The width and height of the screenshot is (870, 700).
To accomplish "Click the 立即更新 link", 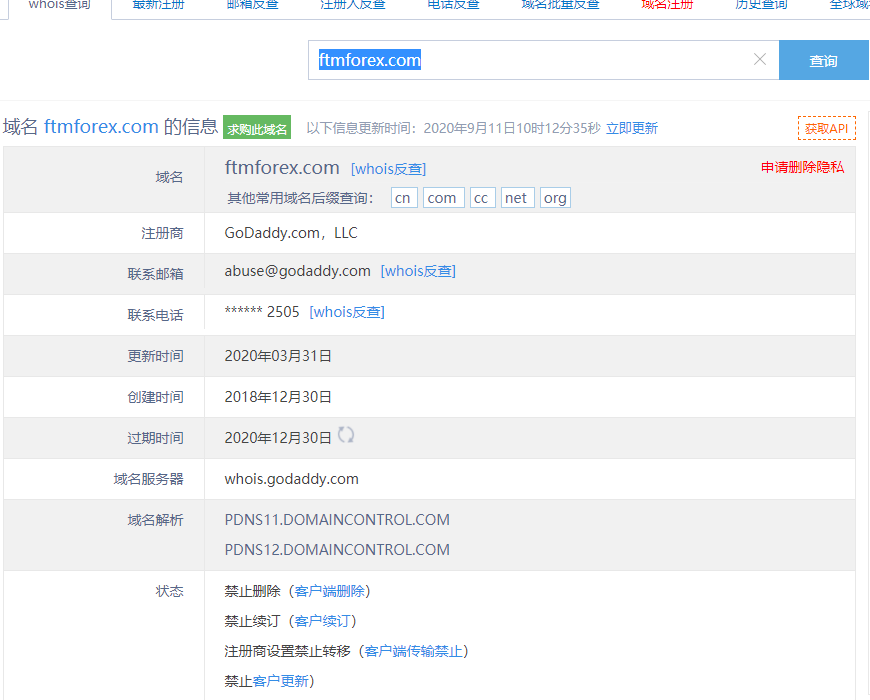I will (x=631, y=128).
